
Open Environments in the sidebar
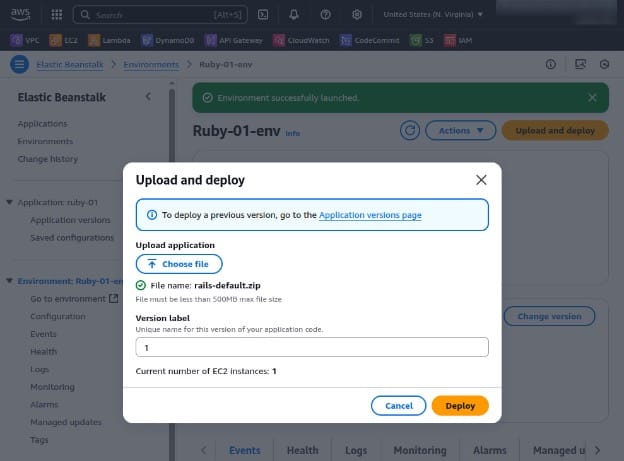[45, 141]
